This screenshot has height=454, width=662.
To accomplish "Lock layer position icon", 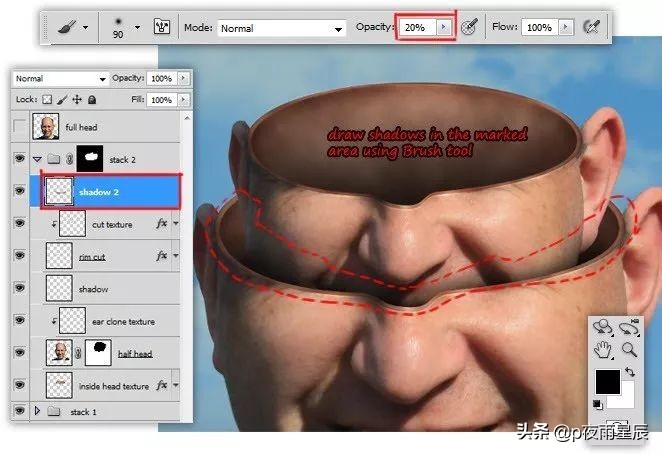I will coord(77,100).
